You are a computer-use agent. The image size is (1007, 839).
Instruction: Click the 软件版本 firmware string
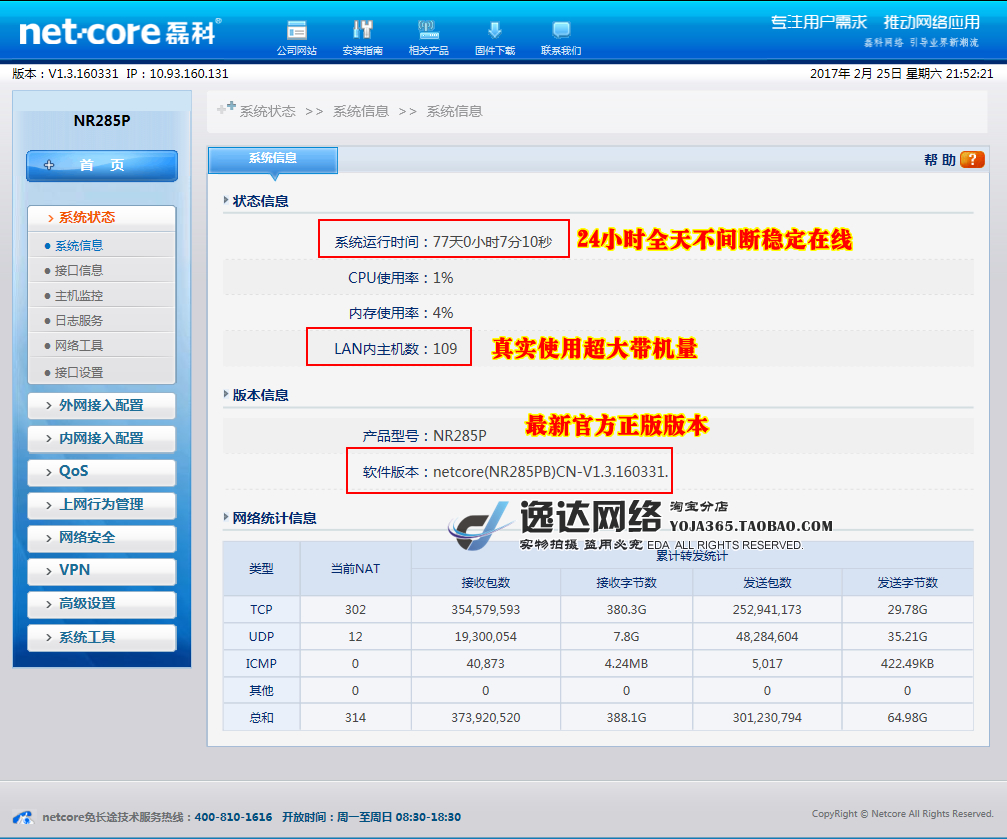(x=550, y=472)
